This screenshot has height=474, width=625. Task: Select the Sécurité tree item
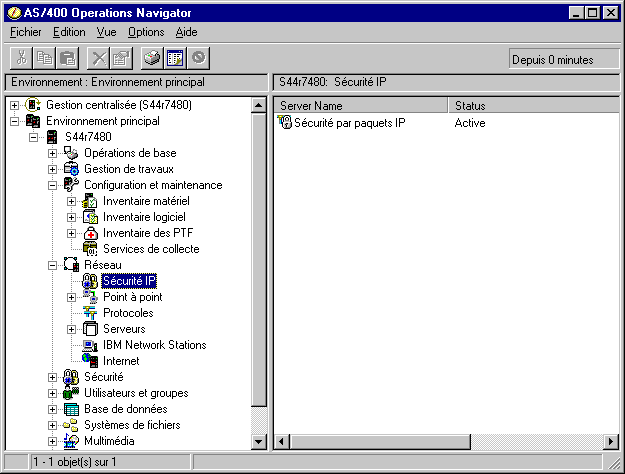104,377
